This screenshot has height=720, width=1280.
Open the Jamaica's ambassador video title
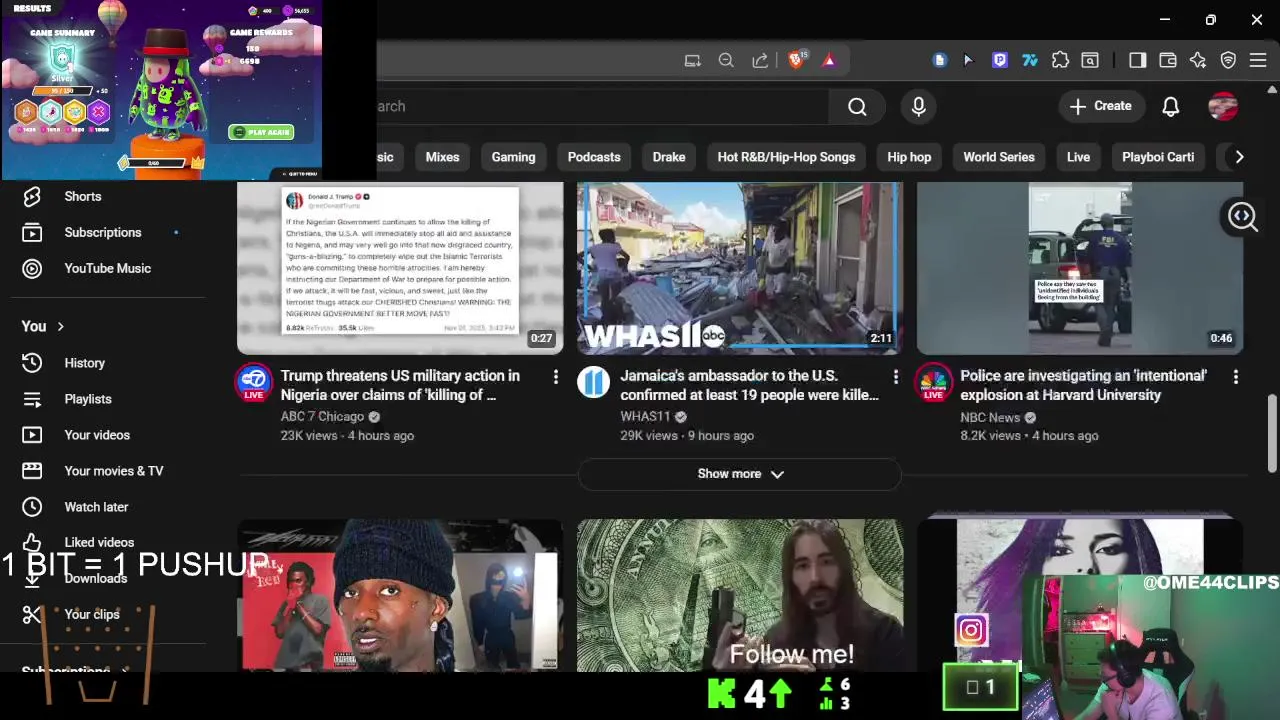749,385
